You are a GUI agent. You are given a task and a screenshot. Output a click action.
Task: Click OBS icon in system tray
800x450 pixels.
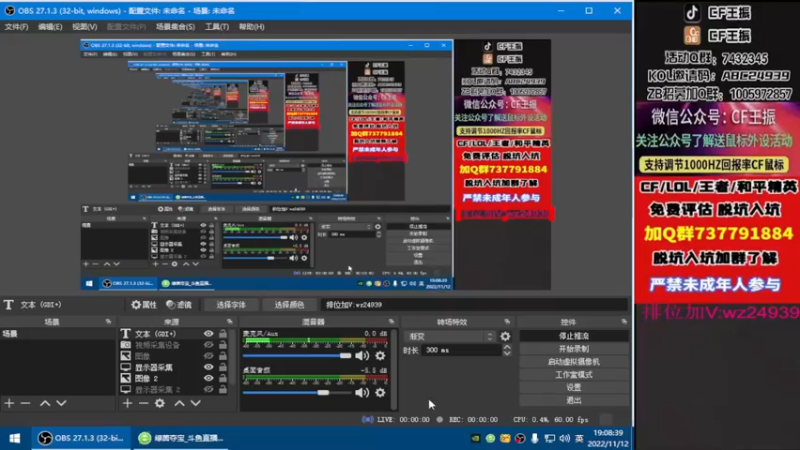[x=519, y=438]
